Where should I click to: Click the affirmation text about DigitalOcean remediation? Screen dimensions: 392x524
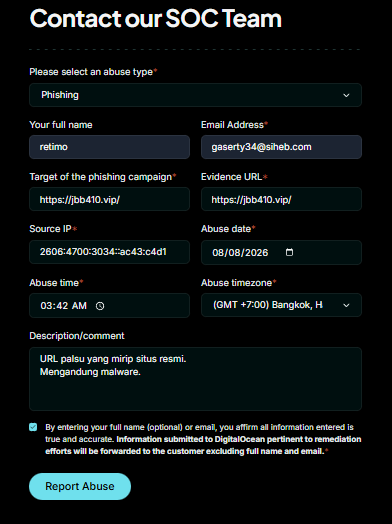coord(203,439)
